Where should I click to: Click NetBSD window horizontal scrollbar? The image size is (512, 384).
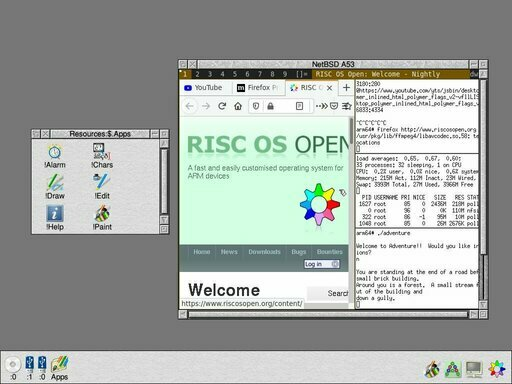coord(328,314)
